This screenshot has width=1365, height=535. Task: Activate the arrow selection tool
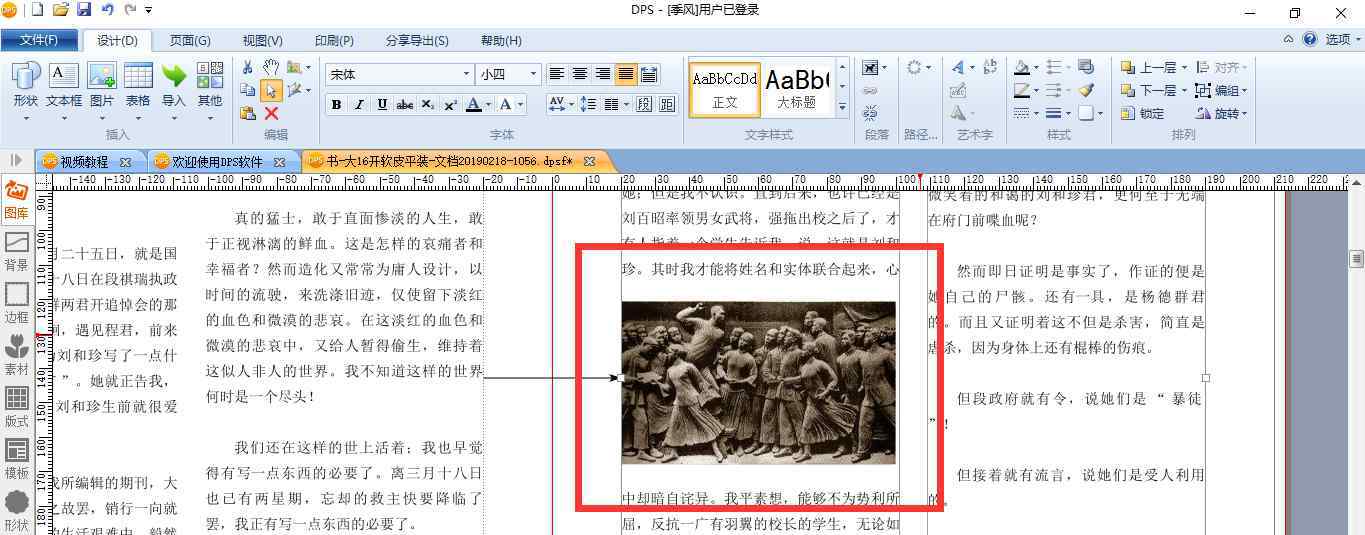click(270, 90)
